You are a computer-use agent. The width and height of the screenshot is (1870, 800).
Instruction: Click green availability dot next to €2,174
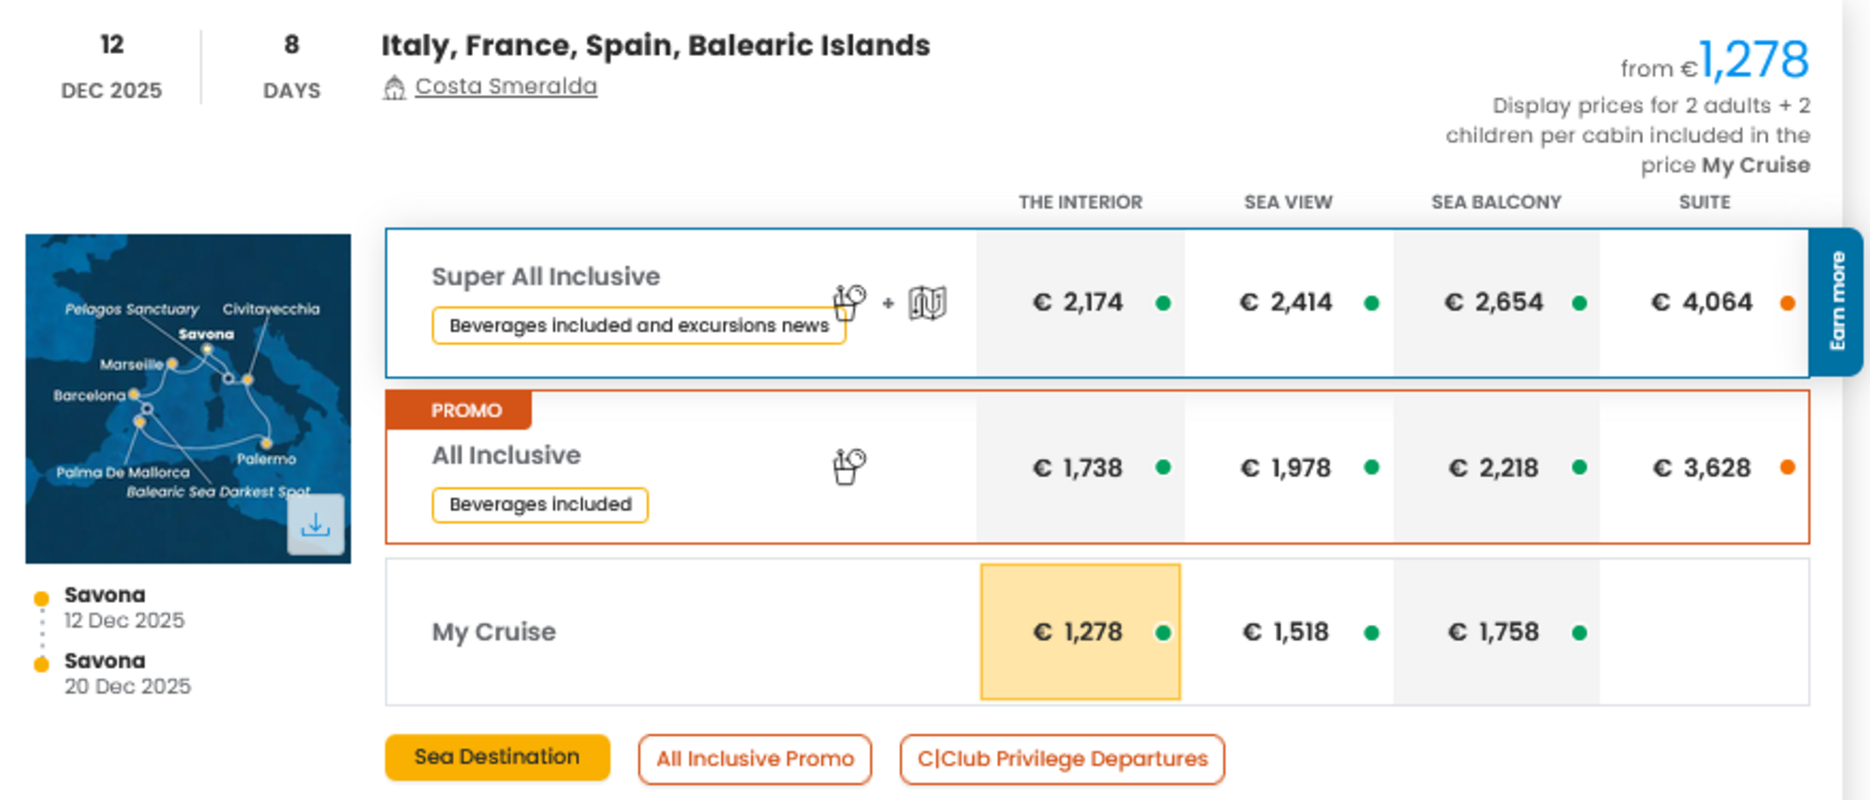[x=1163, y=303]
